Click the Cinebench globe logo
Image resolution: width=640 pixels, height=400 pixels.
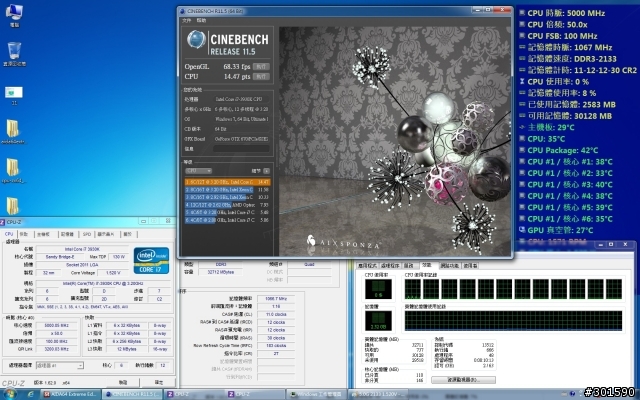[x=196, y=40]
